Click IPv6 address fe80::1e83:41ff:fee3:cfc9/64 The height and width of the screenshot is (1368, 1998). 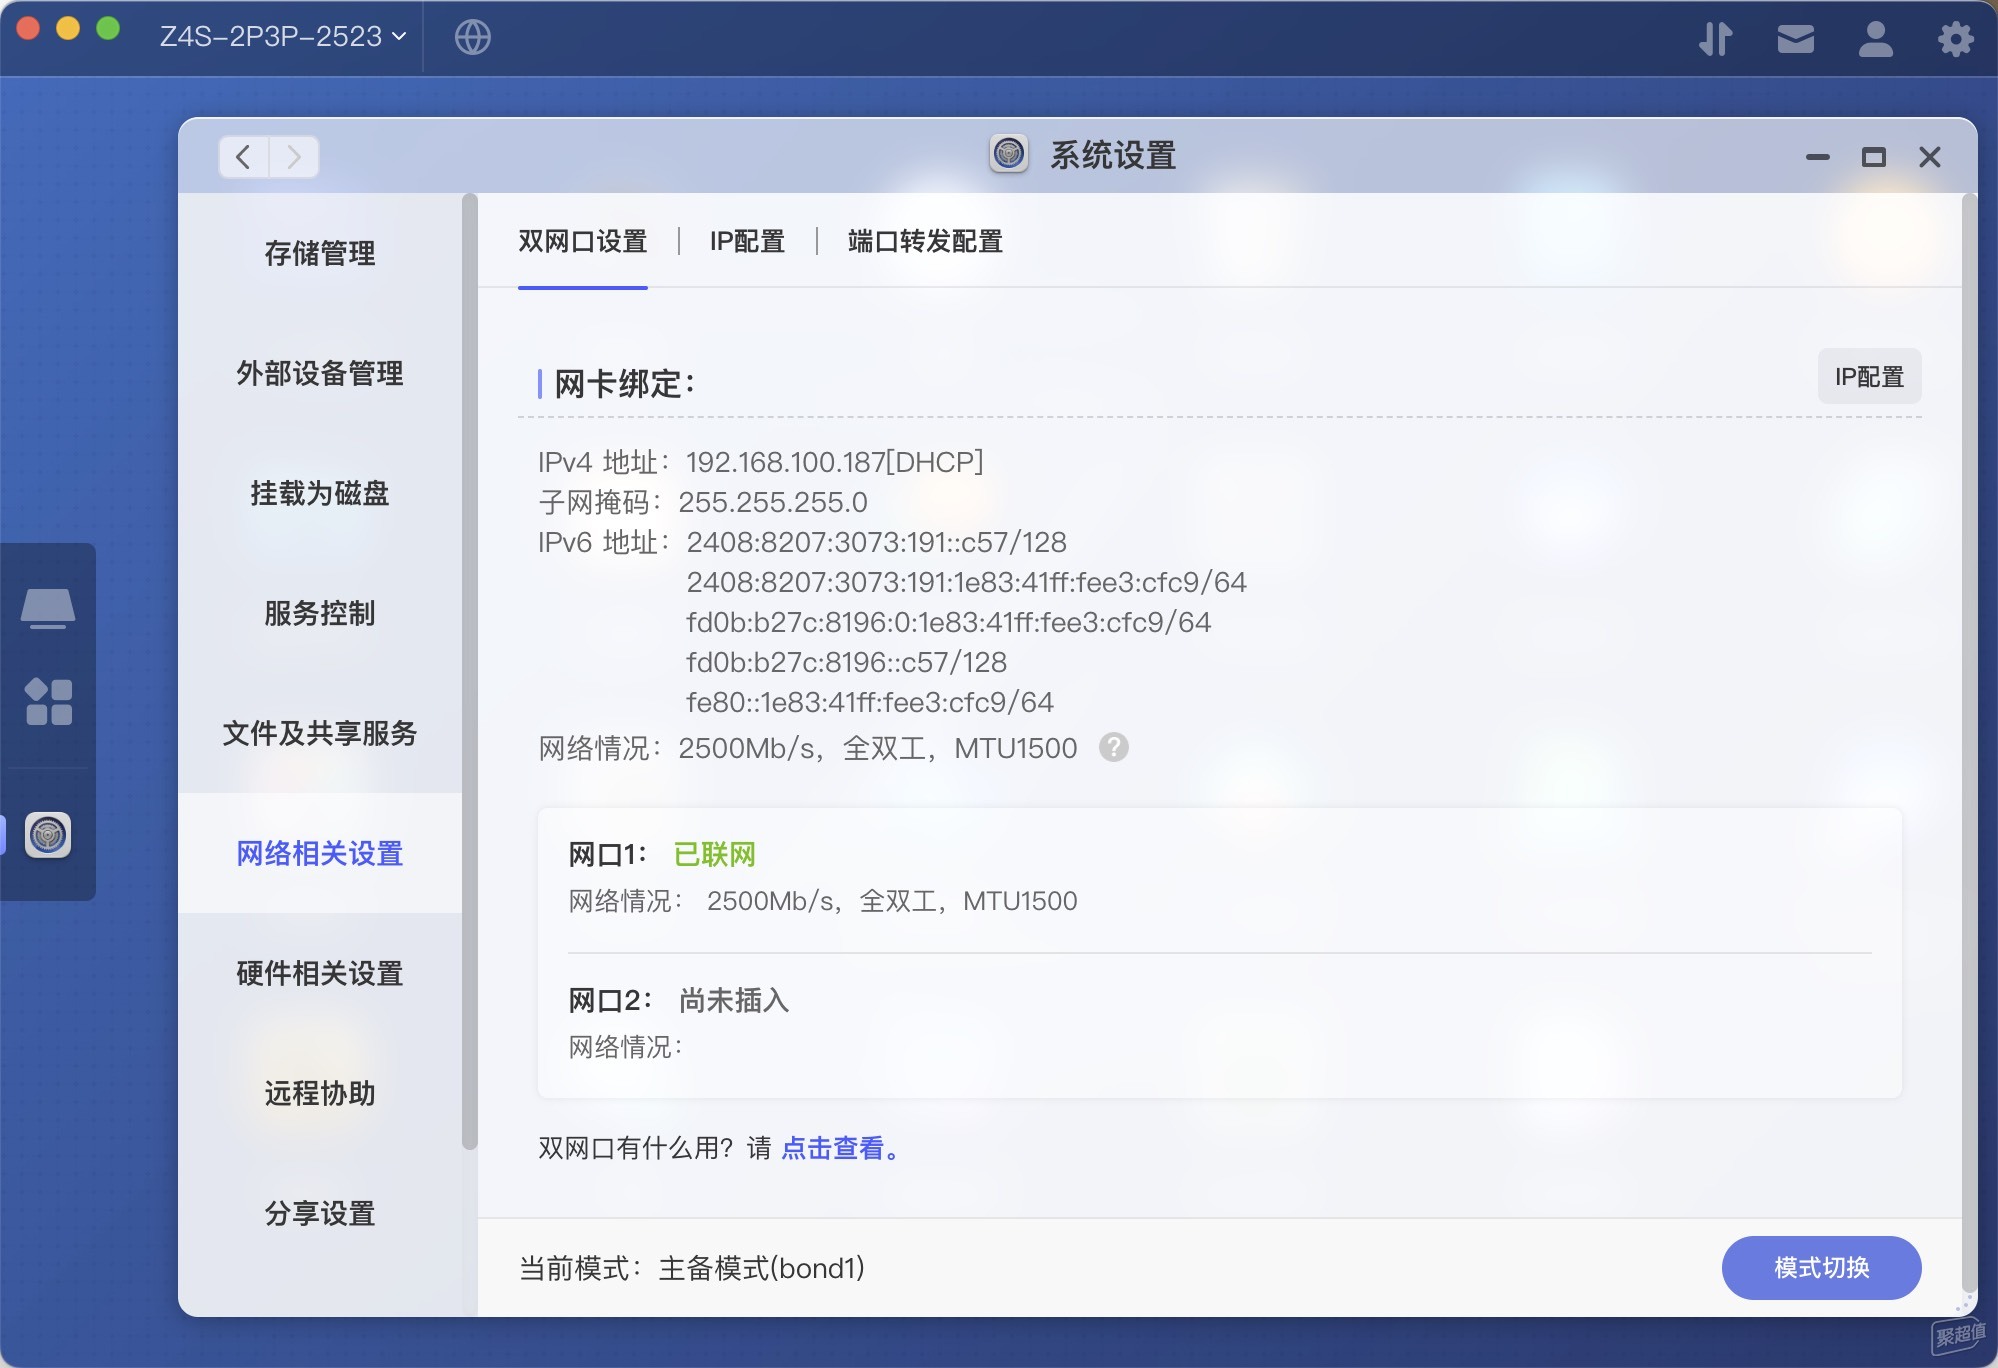pyautogui.click(x=870, y=702)
